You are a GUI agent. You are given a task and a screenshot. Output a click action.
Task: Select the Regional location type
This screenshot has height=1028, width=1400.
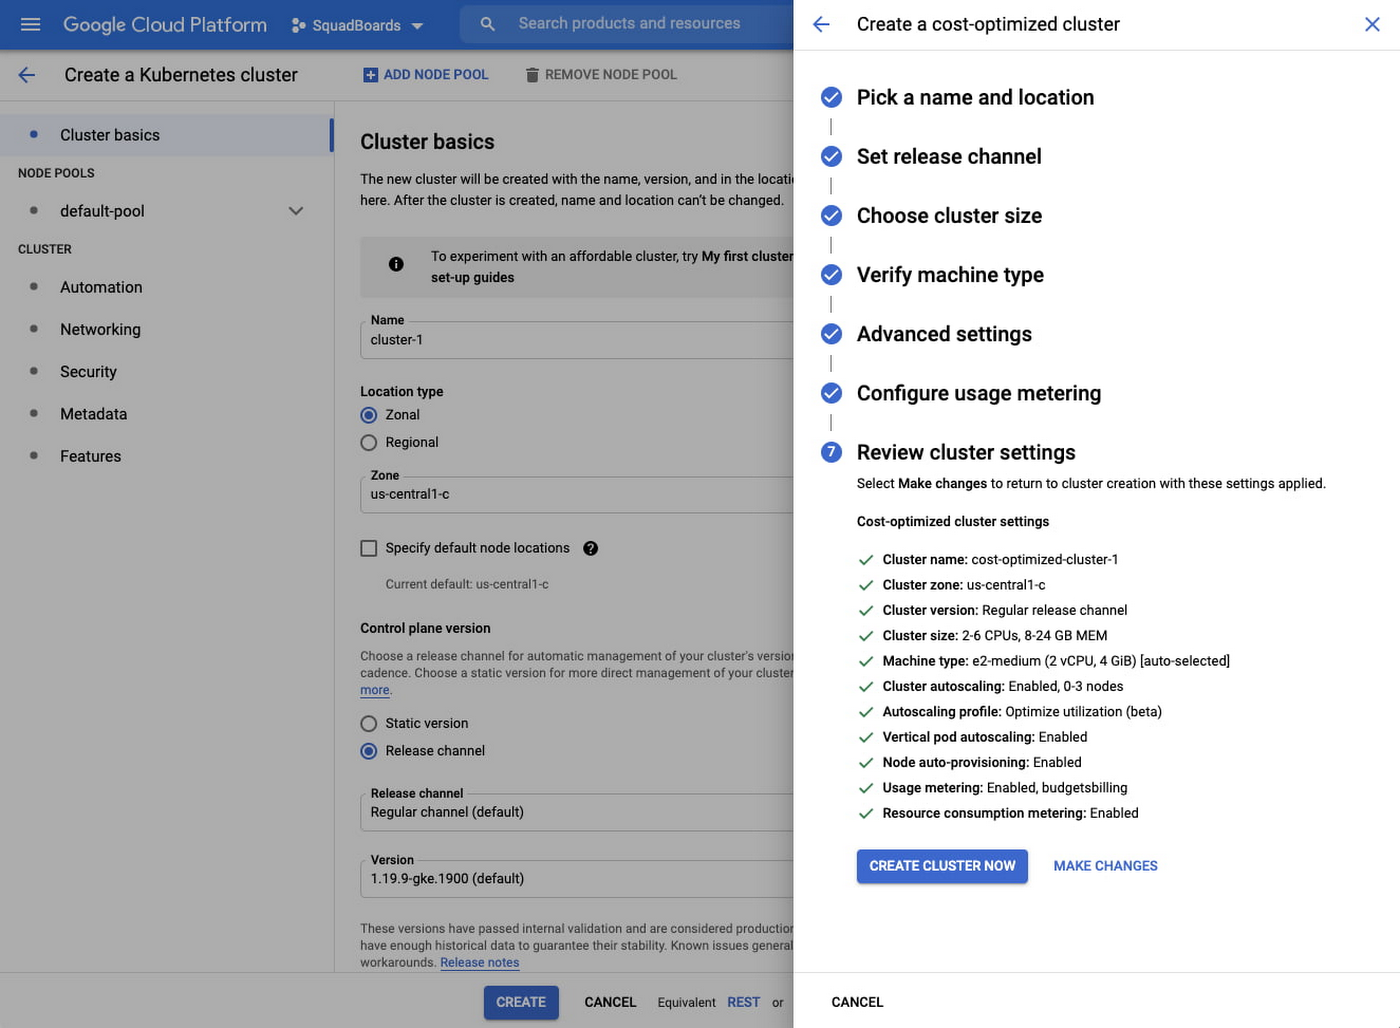point(369,442)
